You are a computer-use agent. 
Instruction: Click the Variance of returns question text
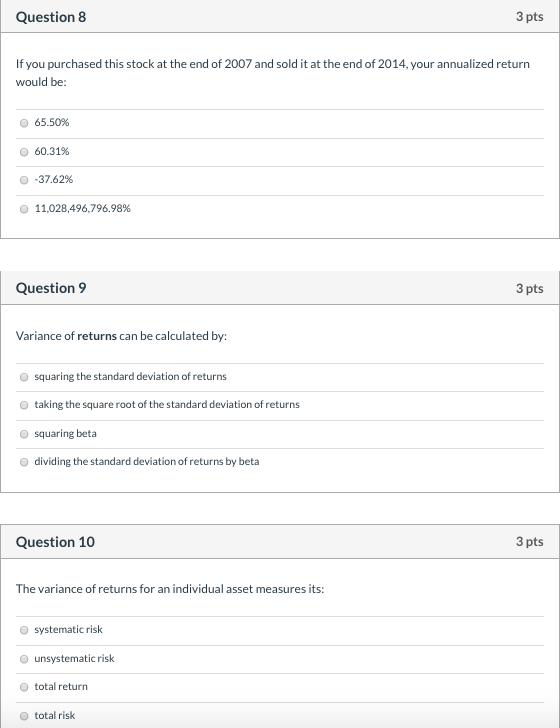click(x=121, y=336)
